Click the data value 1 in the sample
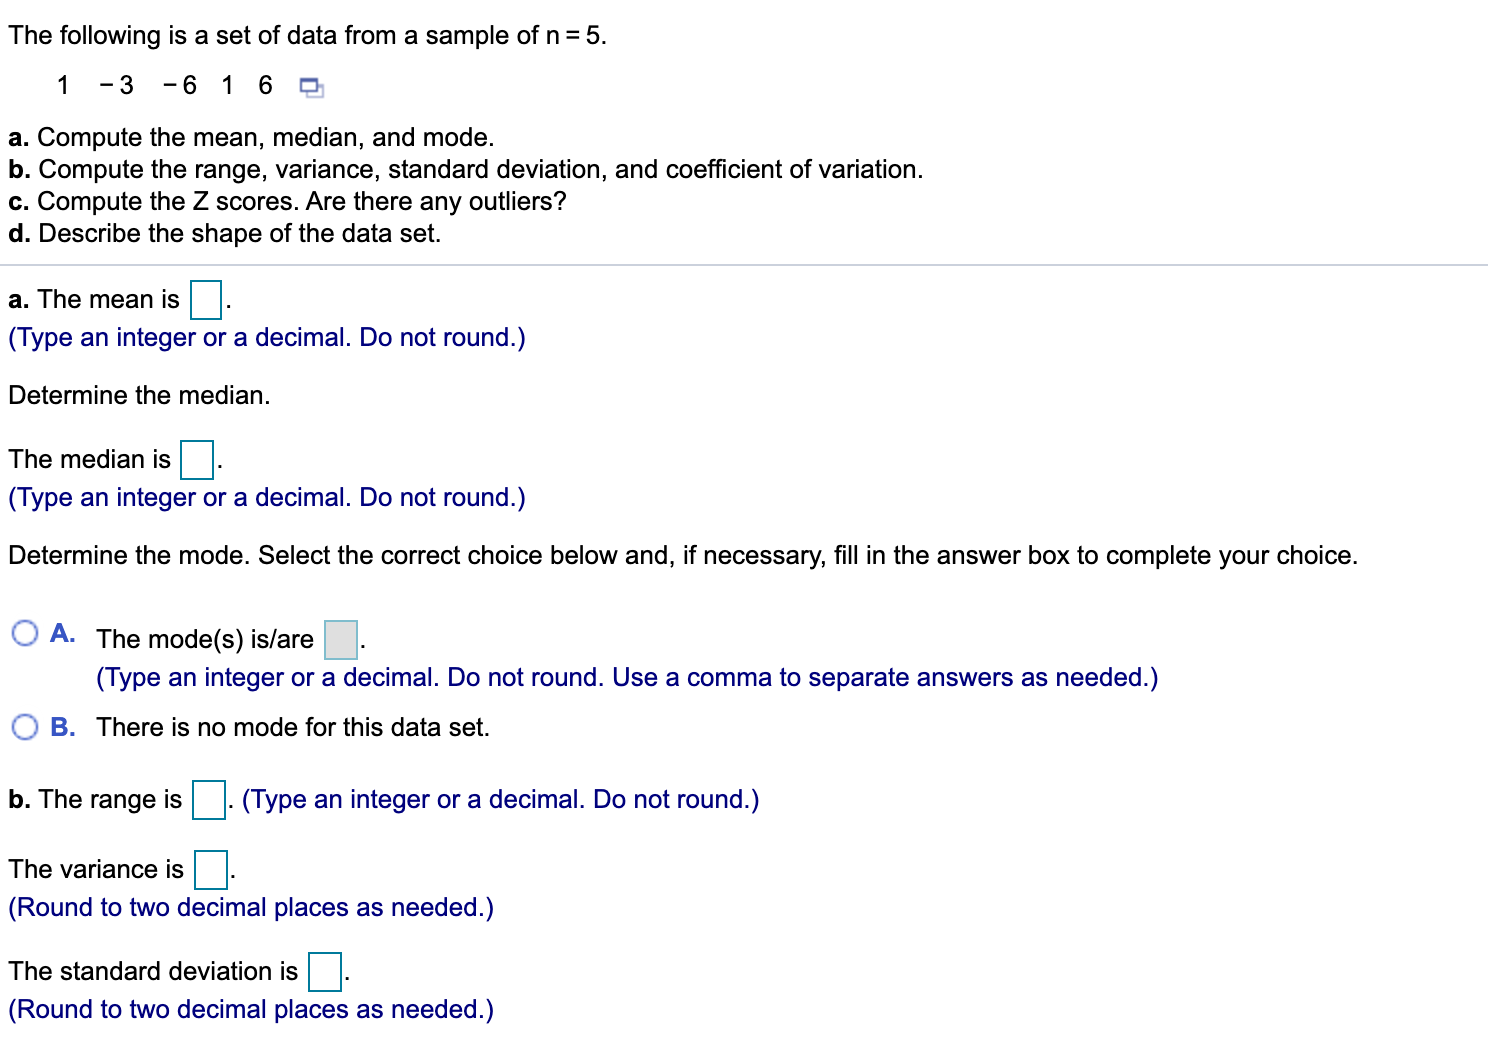The width and height of the screenshot is (1488, 1064). click(63, 86)
